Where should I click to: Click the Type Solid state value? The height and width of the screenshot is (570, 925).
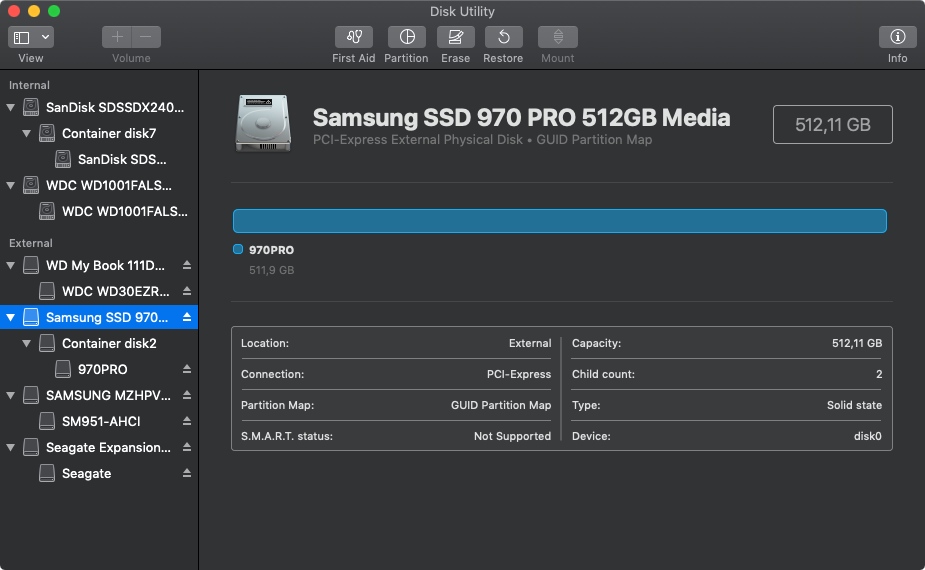point(854,405)
